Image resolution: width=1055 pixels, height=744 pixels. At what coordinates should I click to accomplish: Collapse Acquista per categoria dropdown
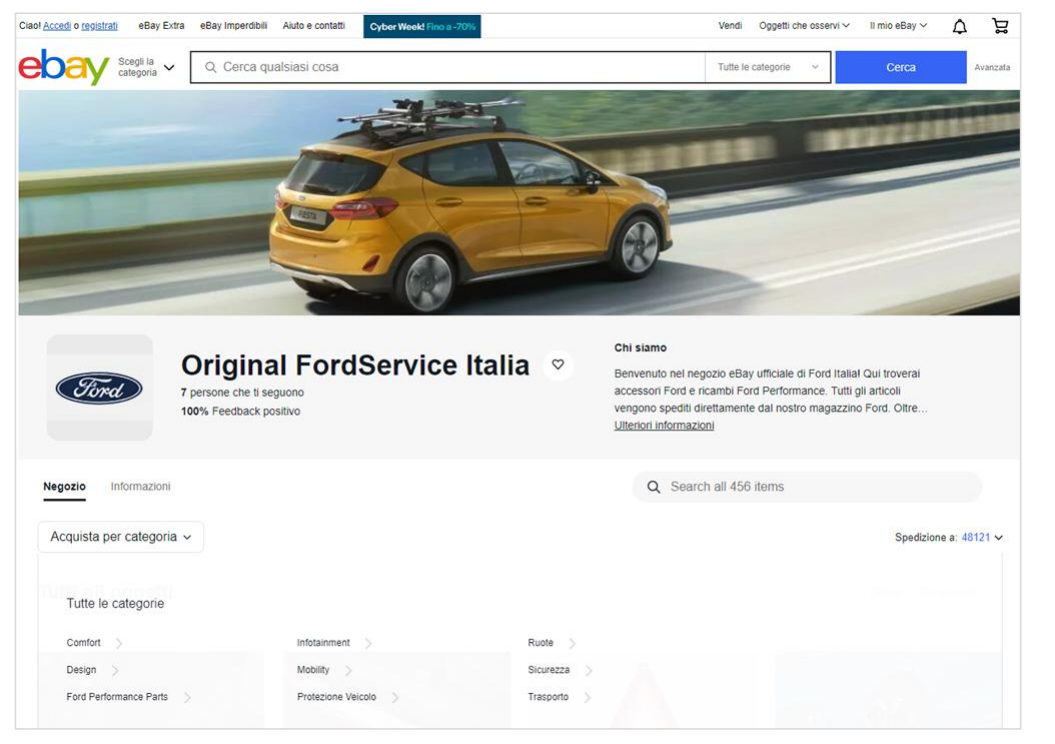click(x=121, y=537)
